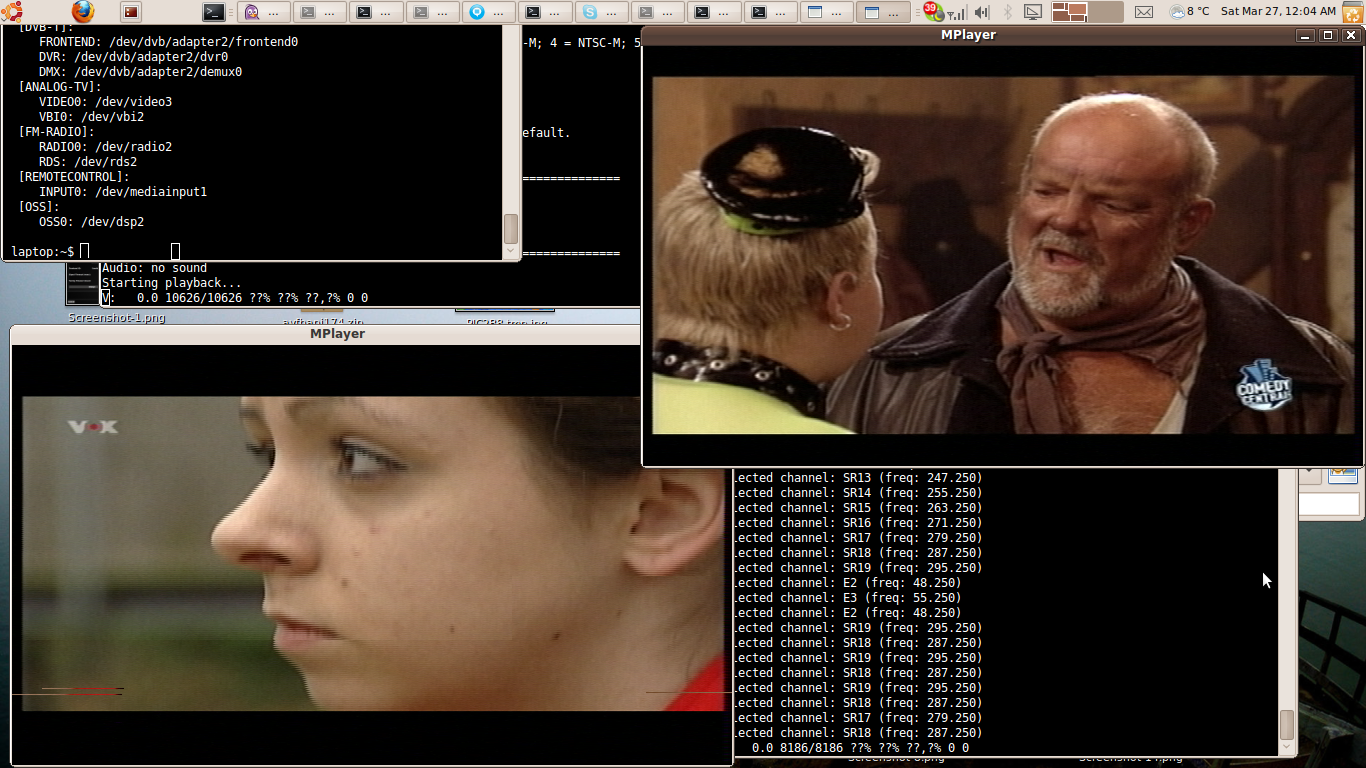This screenshot has width=1366, height=768.
Task: Open update notifier icon with 39 badge
Action: (932, 12)
